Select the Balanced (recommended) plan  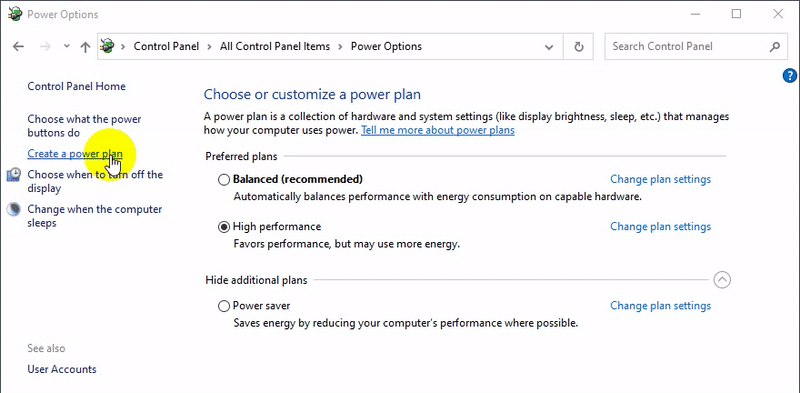tap(223, 180)
